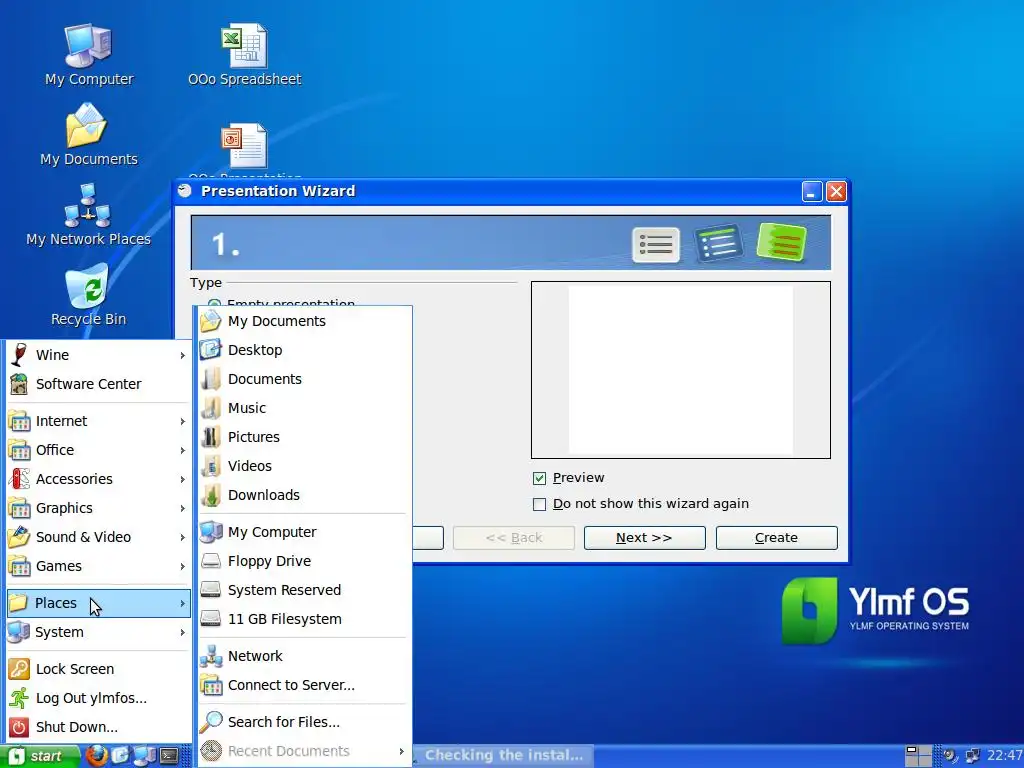The height and width of the screenshot is (768, 1024).
Task: Expand the Wine submenu
Action: [x=98, y=355]
